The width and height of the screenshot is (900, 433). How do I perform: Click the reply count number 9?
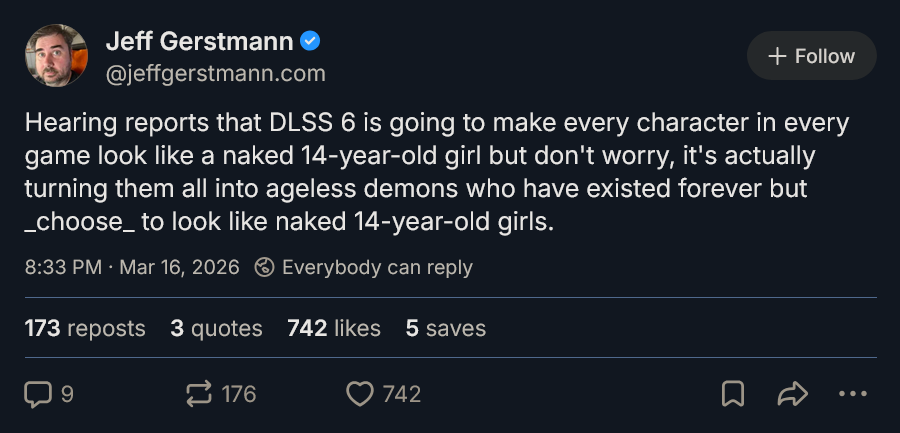pyautogui.click(x=67, y=395)
